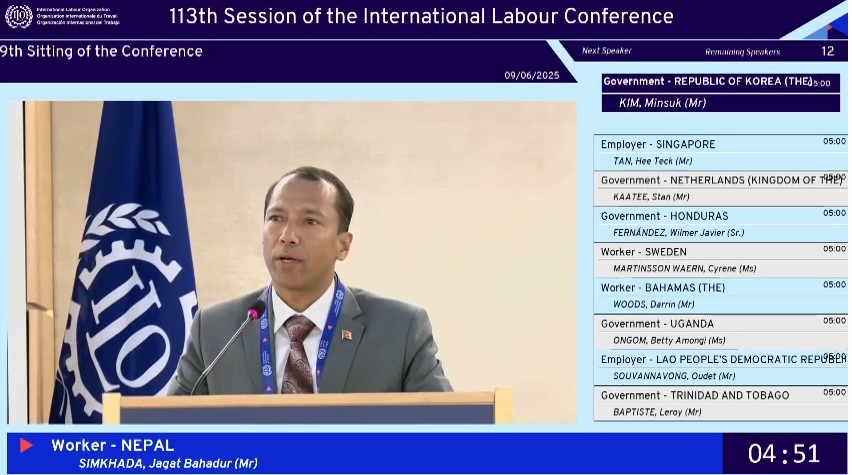Screen dimensions: 852x475
Task: Click the 05:00 time for Singapore
Action: click(834, 141)
